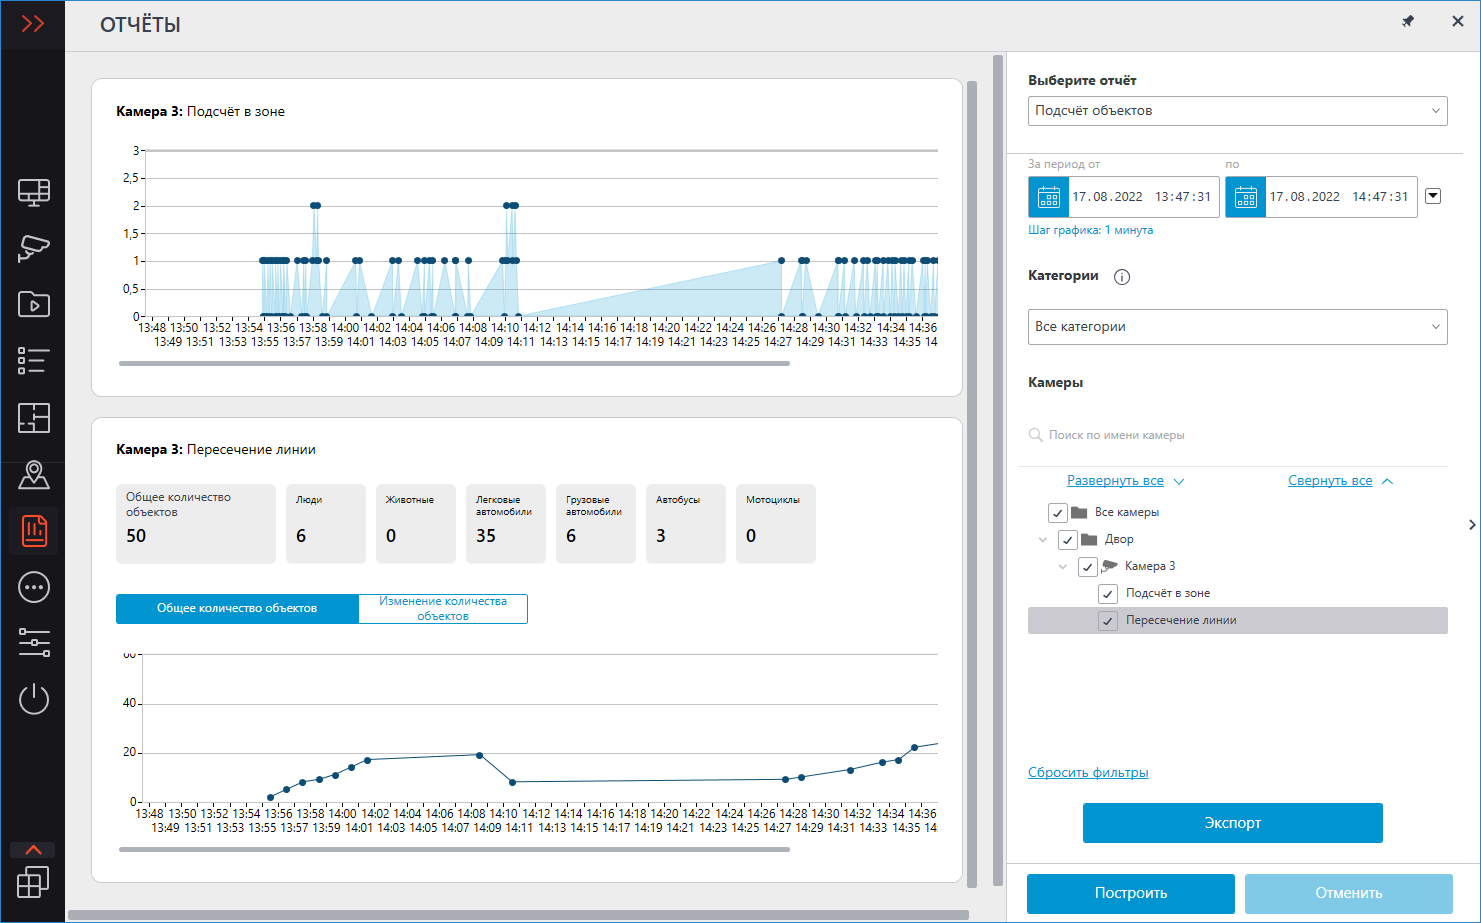1481x923 pixels.
Task: Open the Подсчёт объектов report dropdown
Action: click(x=1237, y=111)
